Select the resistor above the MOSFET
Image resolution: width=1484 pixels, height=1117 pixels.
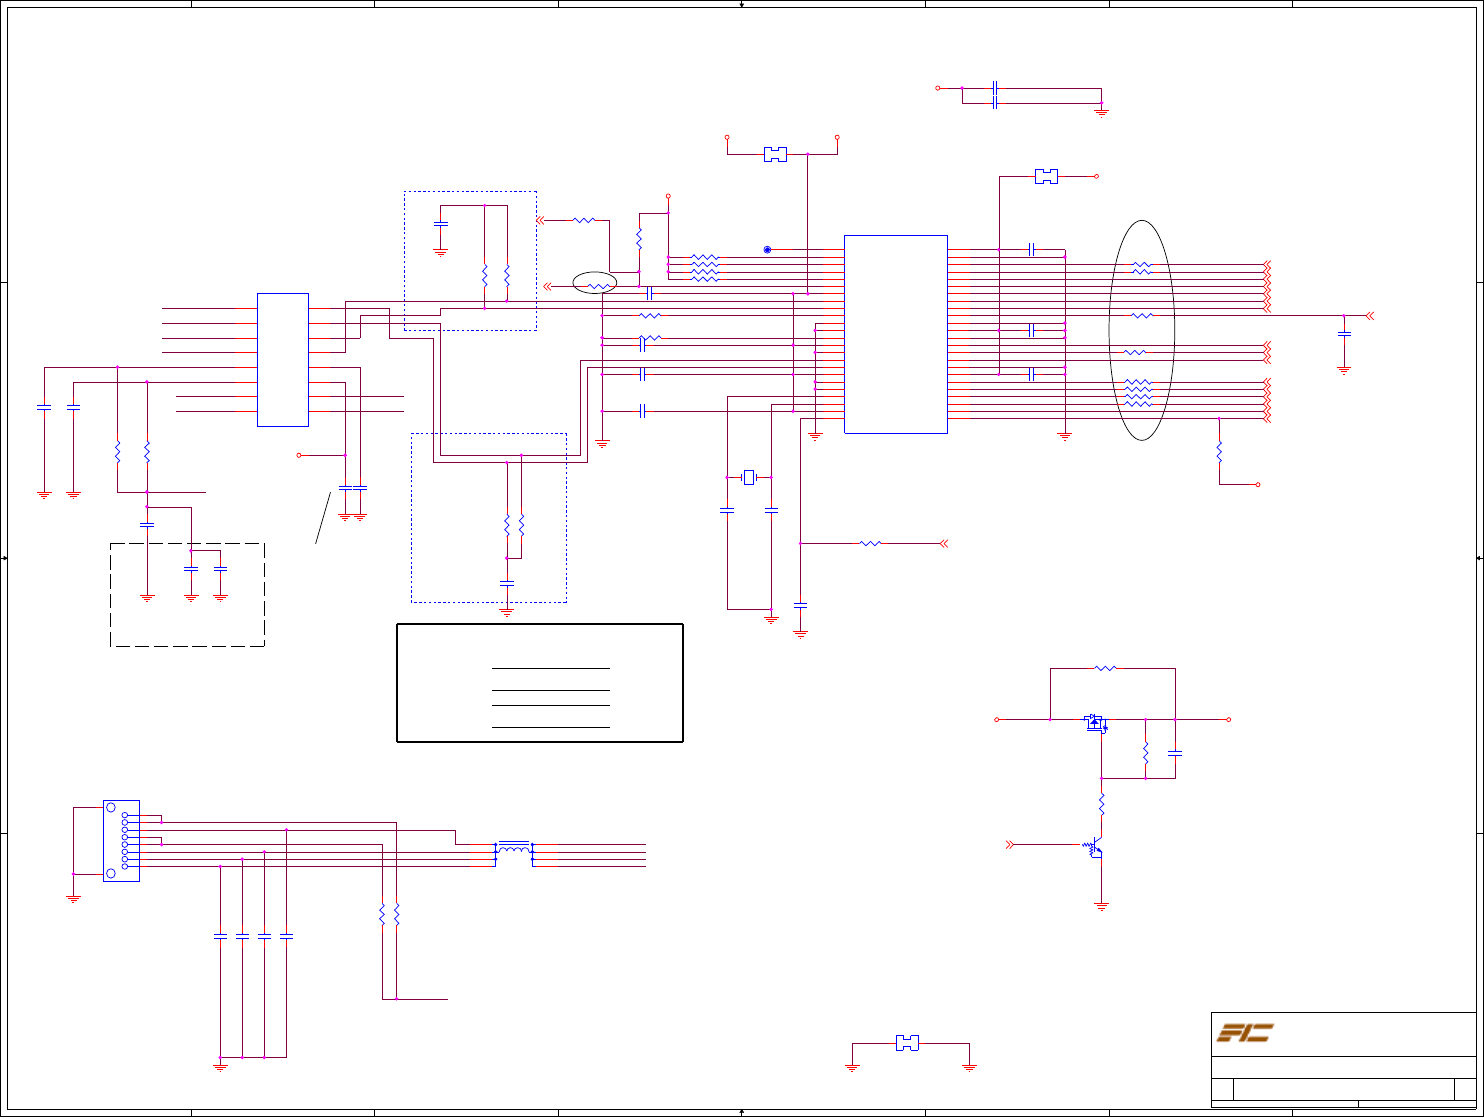(1104, 668)
